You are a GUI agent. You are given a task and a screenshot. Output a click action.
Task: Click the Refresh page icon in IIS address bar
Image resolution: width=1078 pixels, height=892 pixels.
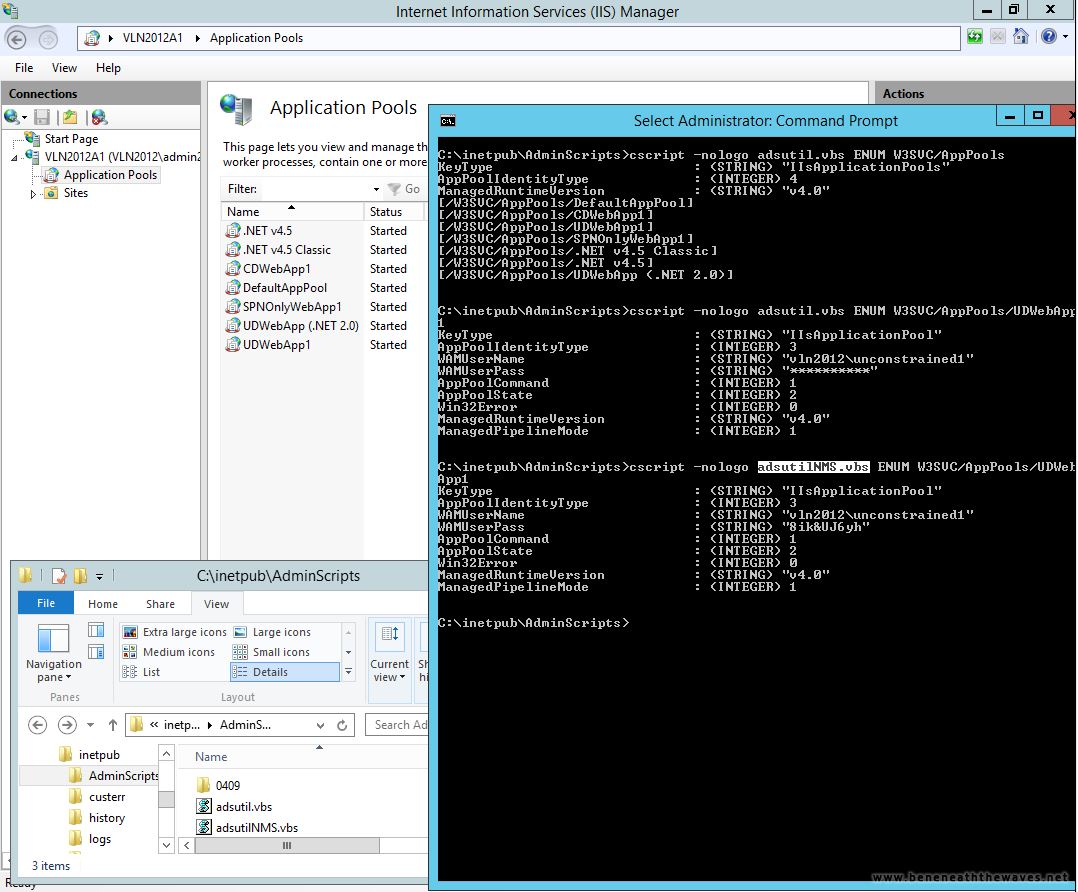975,36
